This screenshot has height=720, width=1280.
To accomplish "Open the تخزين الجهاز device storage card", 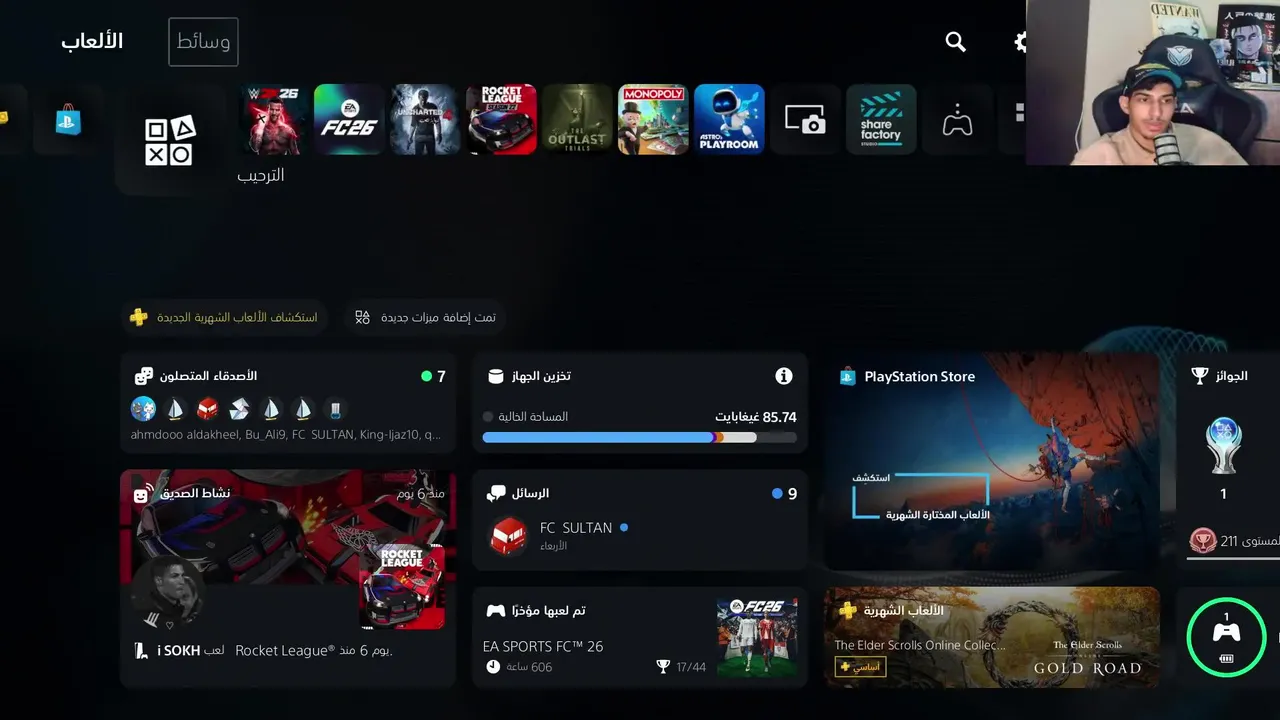I will pyautogui.click(x=640, y=402).
